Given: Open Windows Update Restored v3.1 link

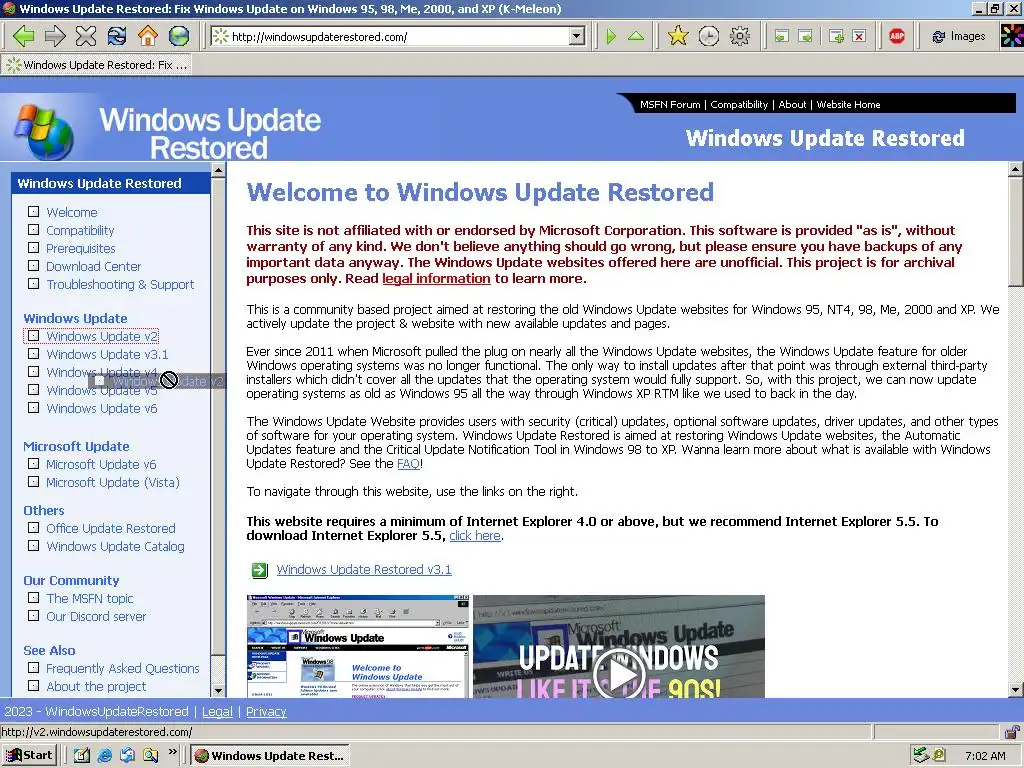Looking at the screenshot, I should (364, 569).
